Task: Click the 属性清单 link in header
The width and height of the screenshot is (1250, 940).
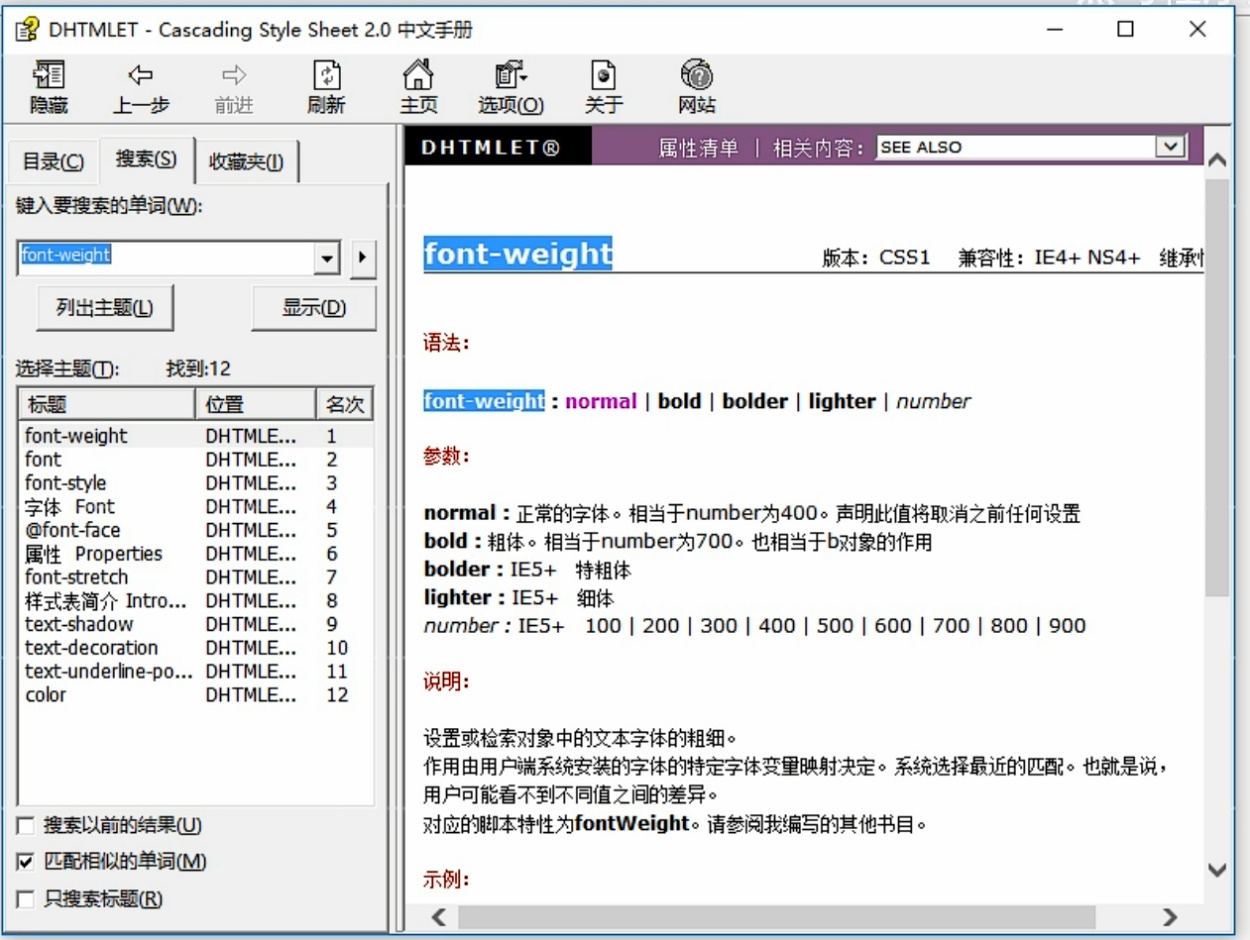Action: pos(698,148)
